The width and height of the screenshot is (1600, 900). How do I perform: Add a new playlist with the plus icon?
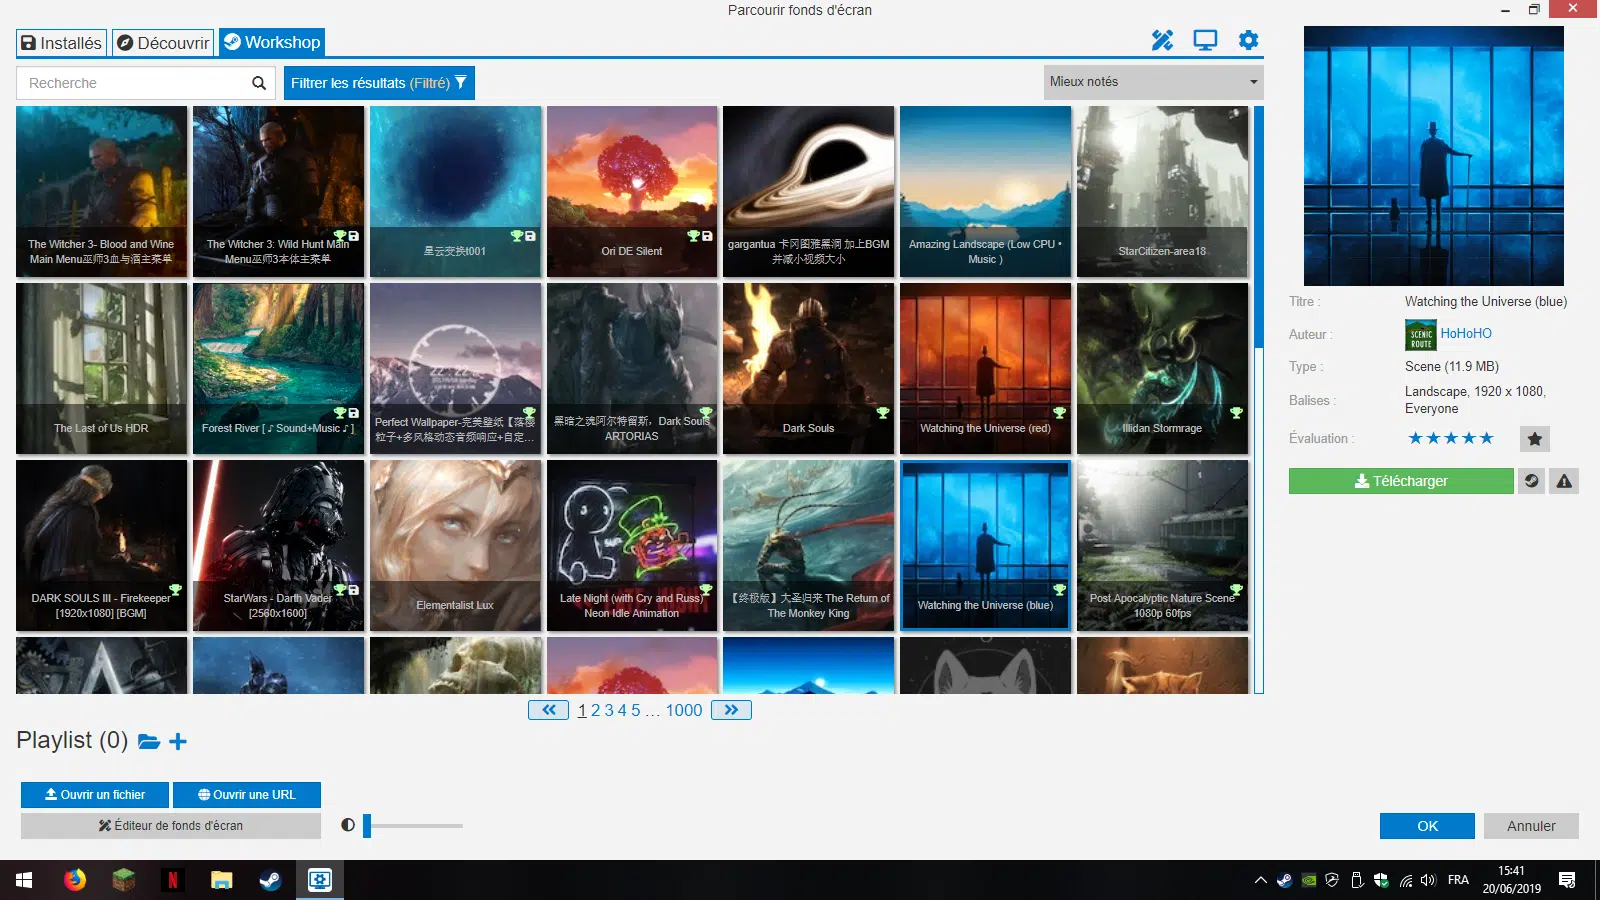point(178,741)
